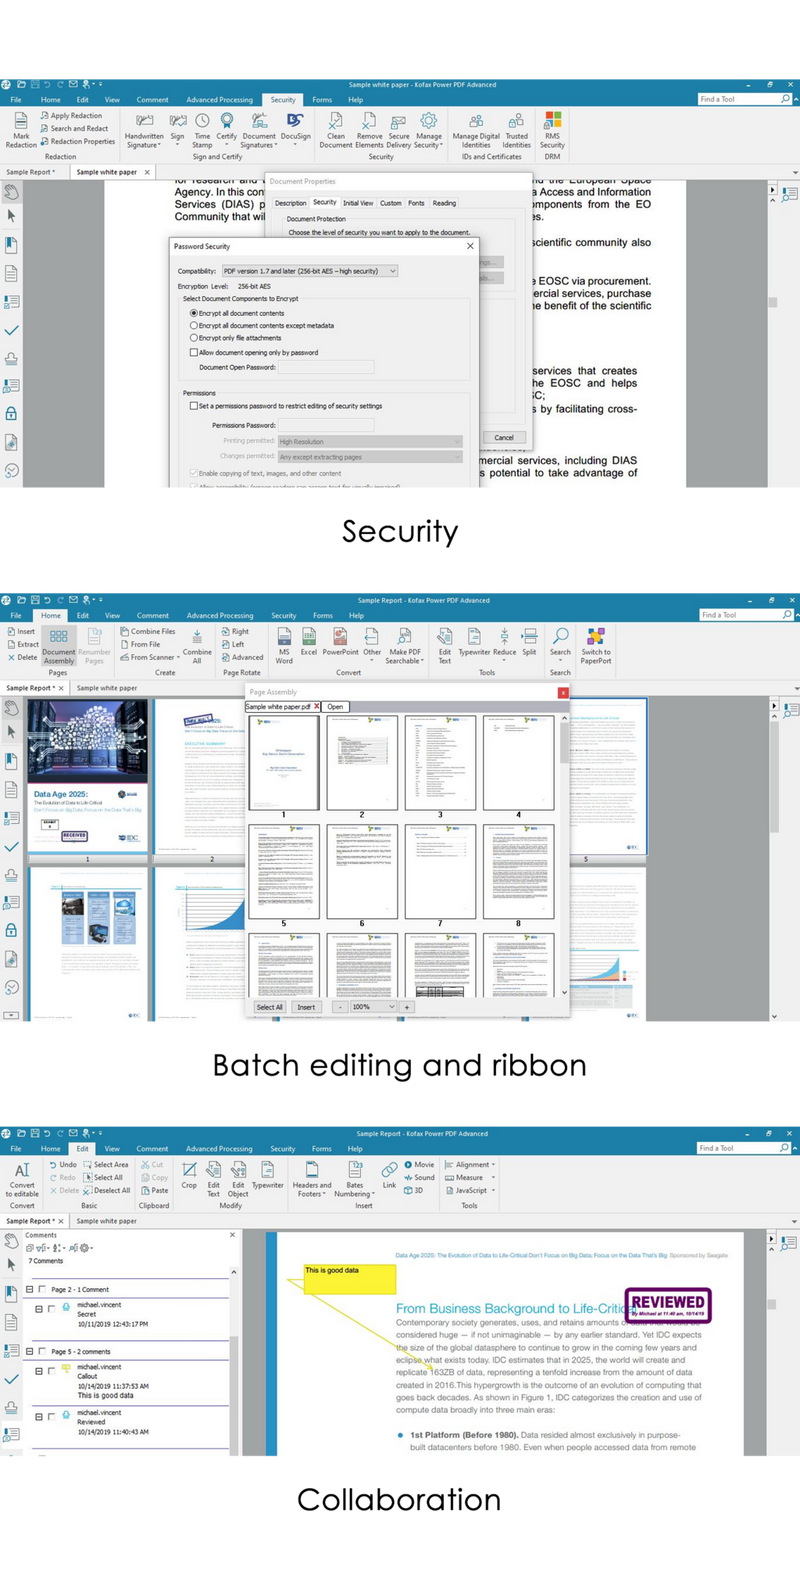Image resolution: width=800 pixels, height=1590 pixels.
Task: Open the 100% zoom dropdown in Page Assembly
Action: point(392,1007)
